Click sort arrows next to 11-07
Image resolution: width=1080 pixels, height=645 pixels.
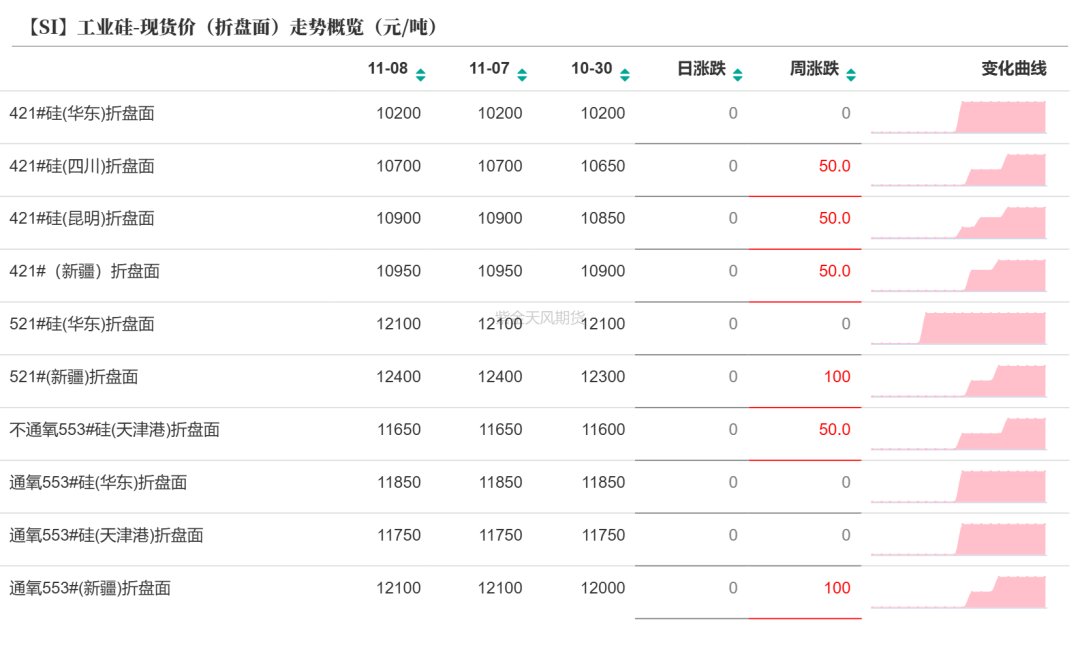521,74
